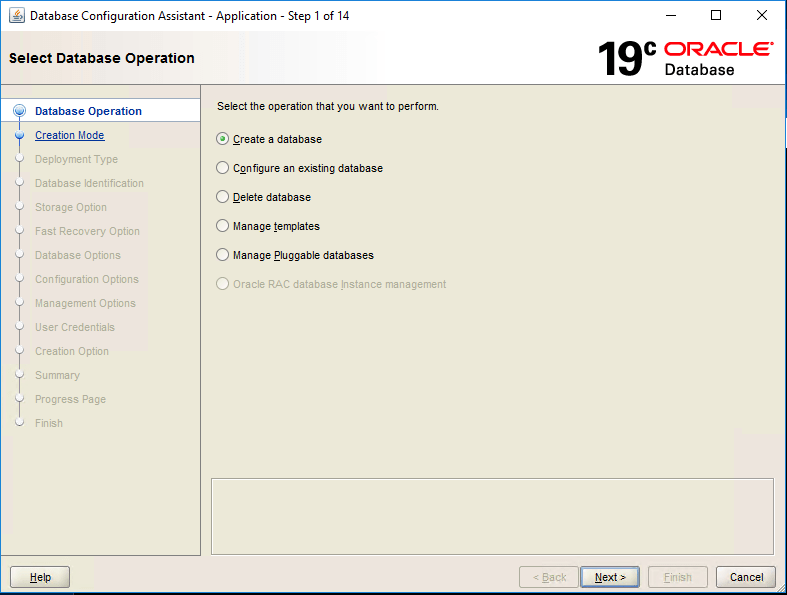
Task: Maximize the Database Configuration Assistant window
Action: 716,16
